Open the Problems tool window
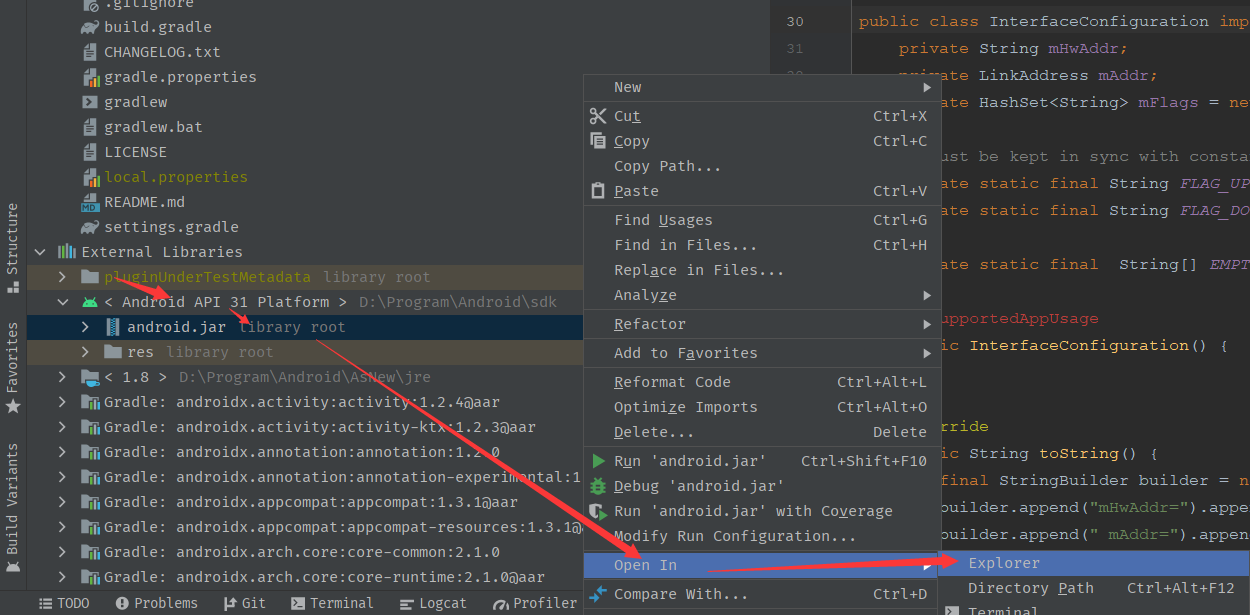This screenshot has height=615, width=1250. coord(157,603)
